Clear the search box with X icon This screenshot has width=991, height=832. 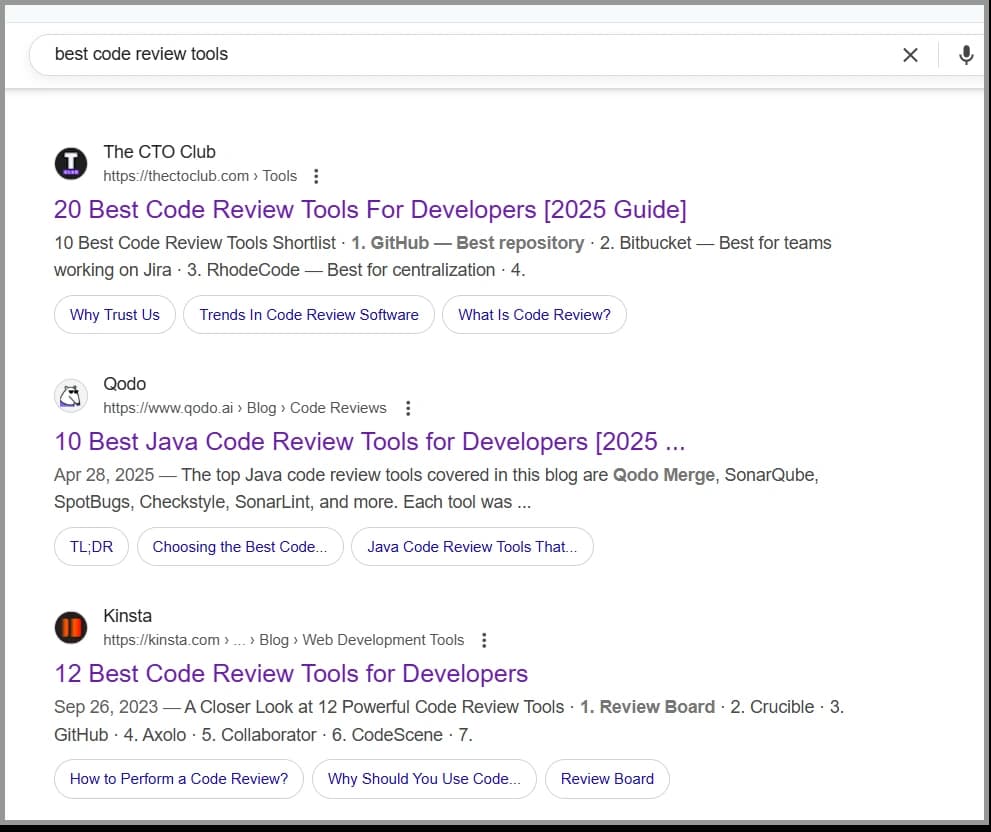pos(910,55)
